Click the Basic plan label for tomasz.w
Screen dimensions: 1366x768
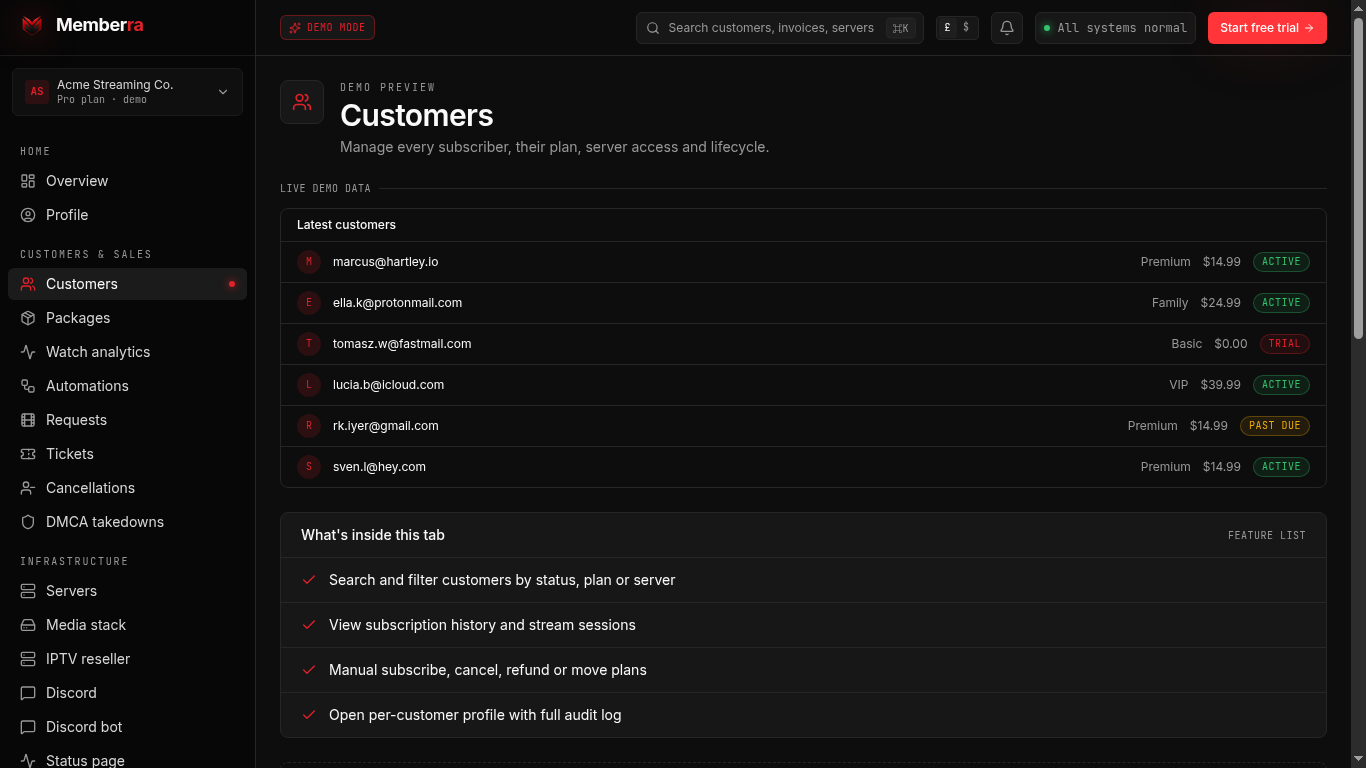tap(1187, 344)
